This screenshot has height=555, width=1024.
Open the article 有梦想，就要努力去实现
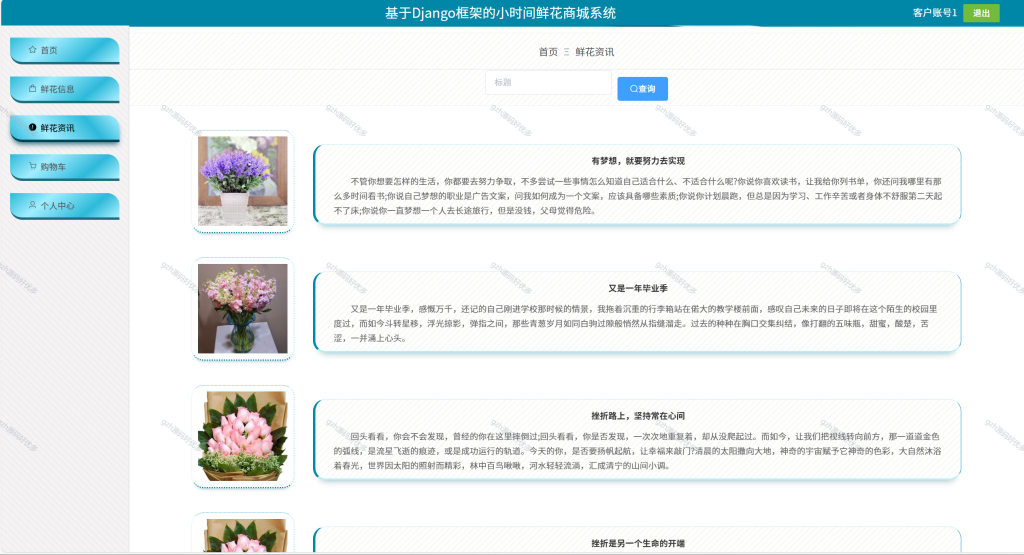click(637, 161)
